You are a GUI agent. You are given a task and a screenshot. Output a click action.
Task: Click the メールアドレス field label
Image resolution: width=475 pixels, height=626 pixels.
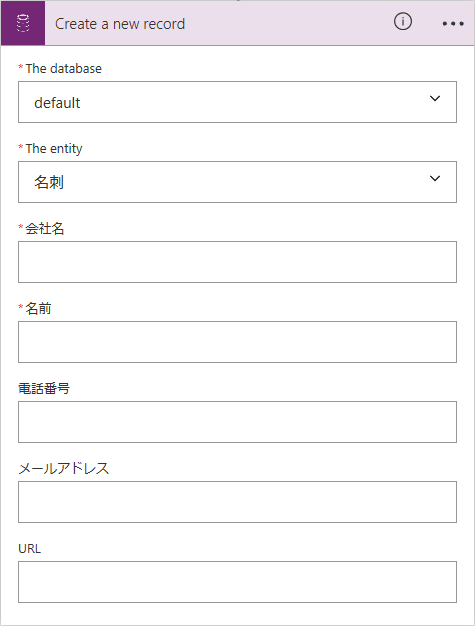click(x=64, y=468)
